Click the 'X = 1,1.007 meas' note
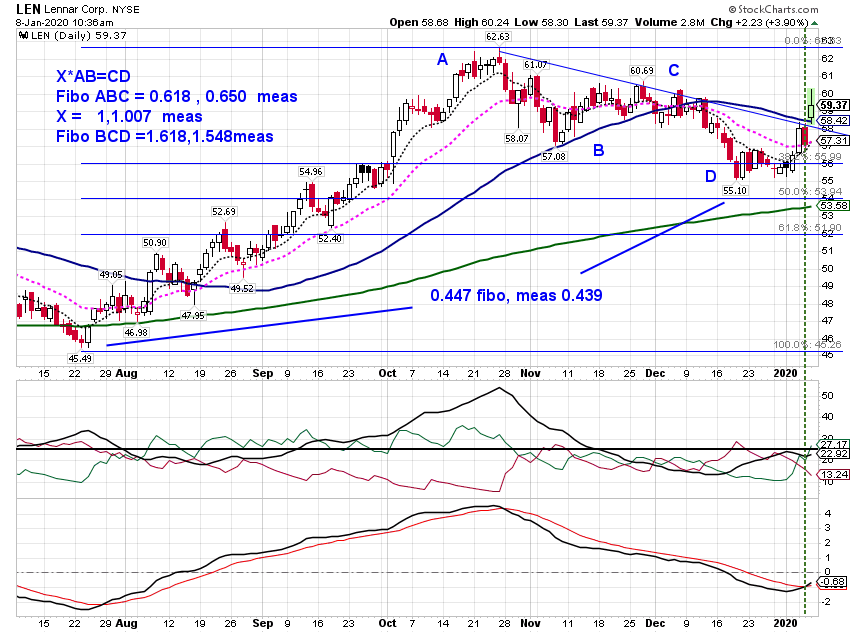 [129, 117]
